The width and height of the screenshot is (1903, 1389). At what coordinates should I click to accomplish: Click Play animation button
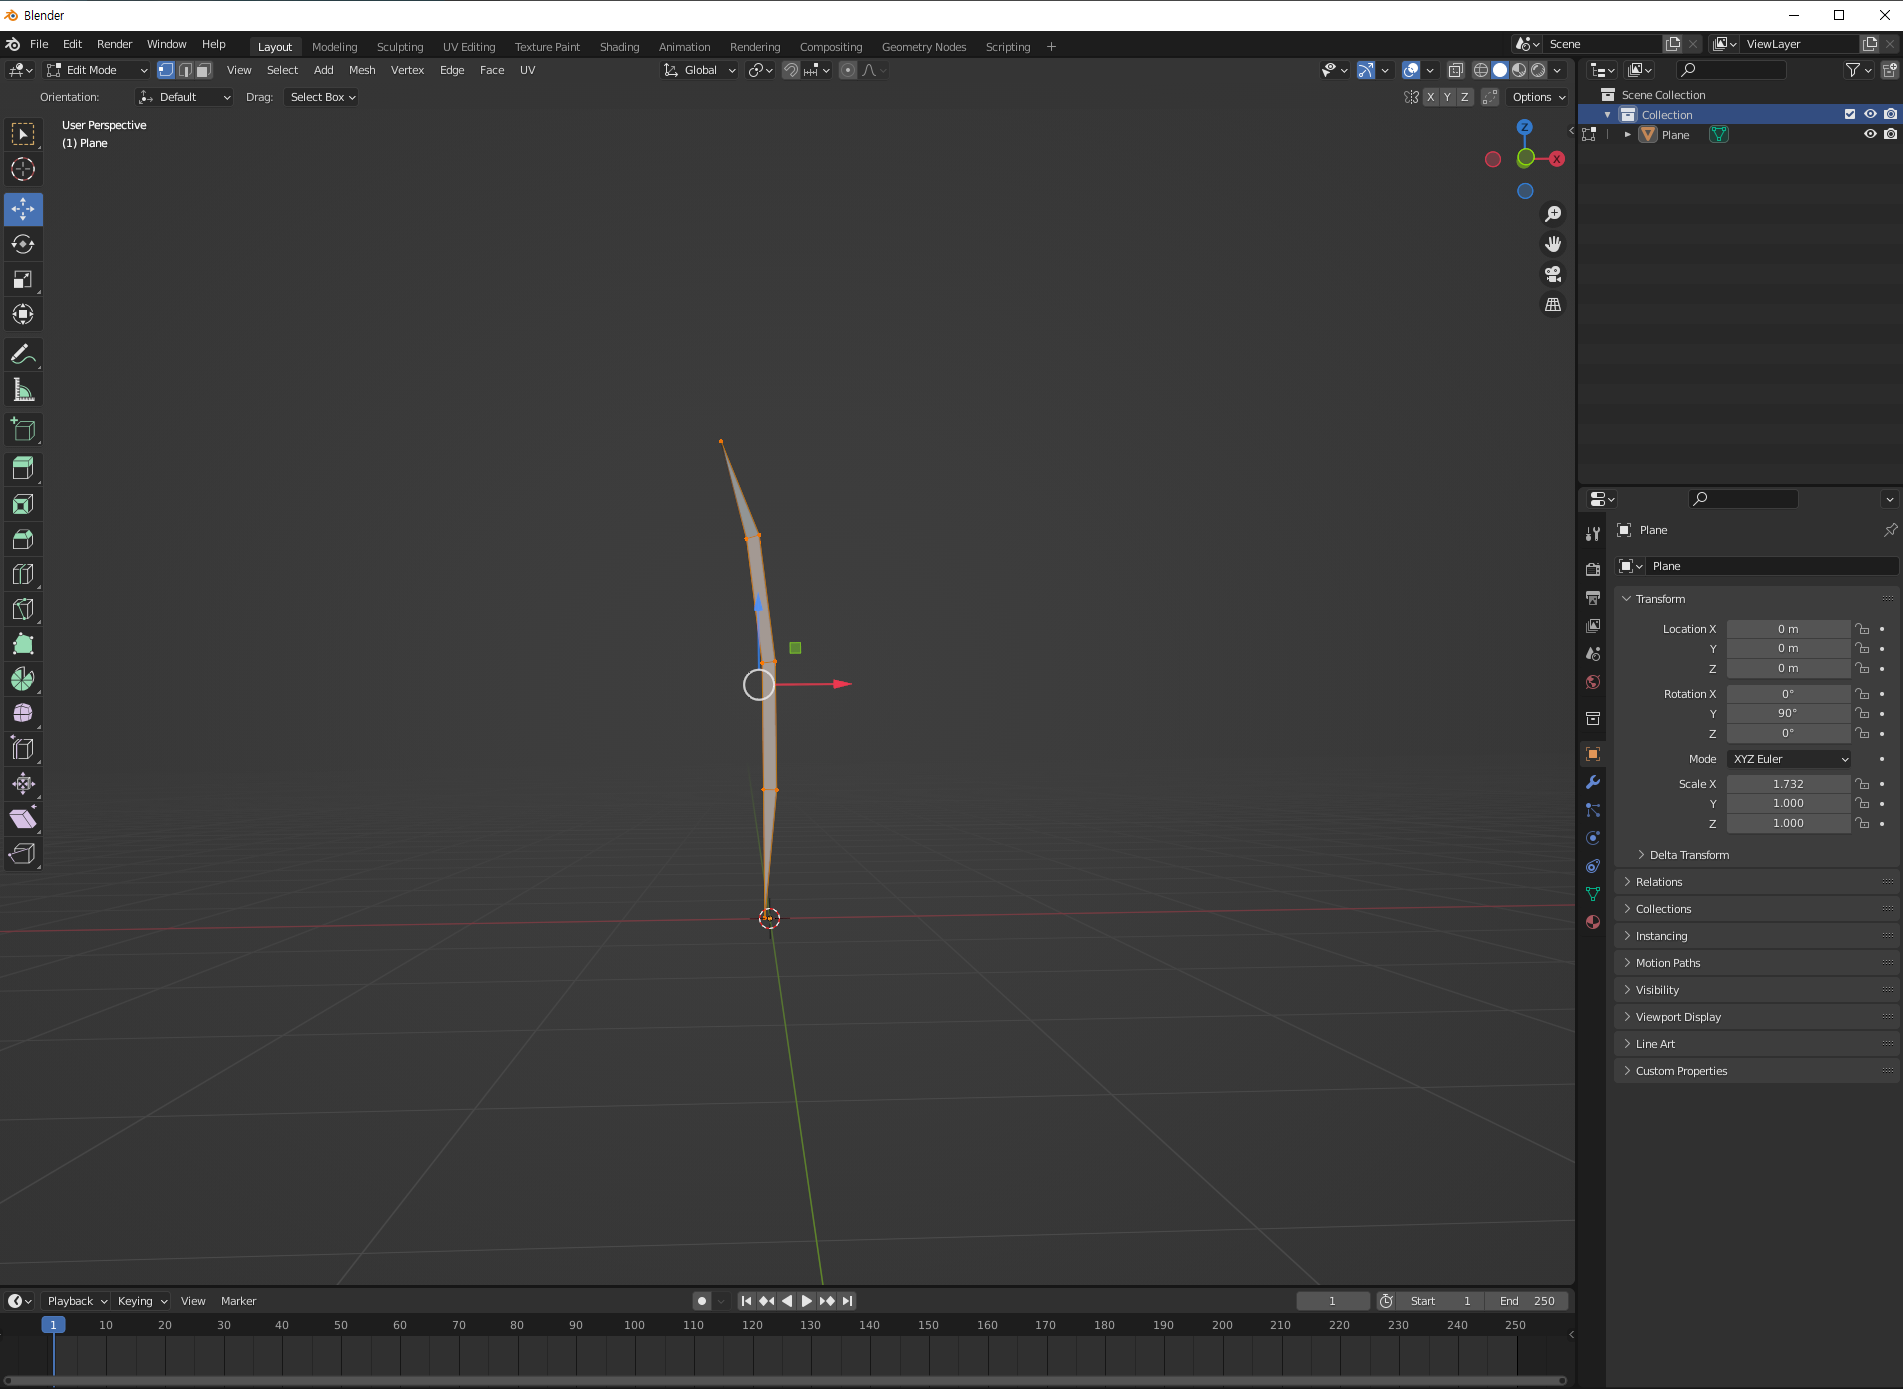tap(807, 1301)
